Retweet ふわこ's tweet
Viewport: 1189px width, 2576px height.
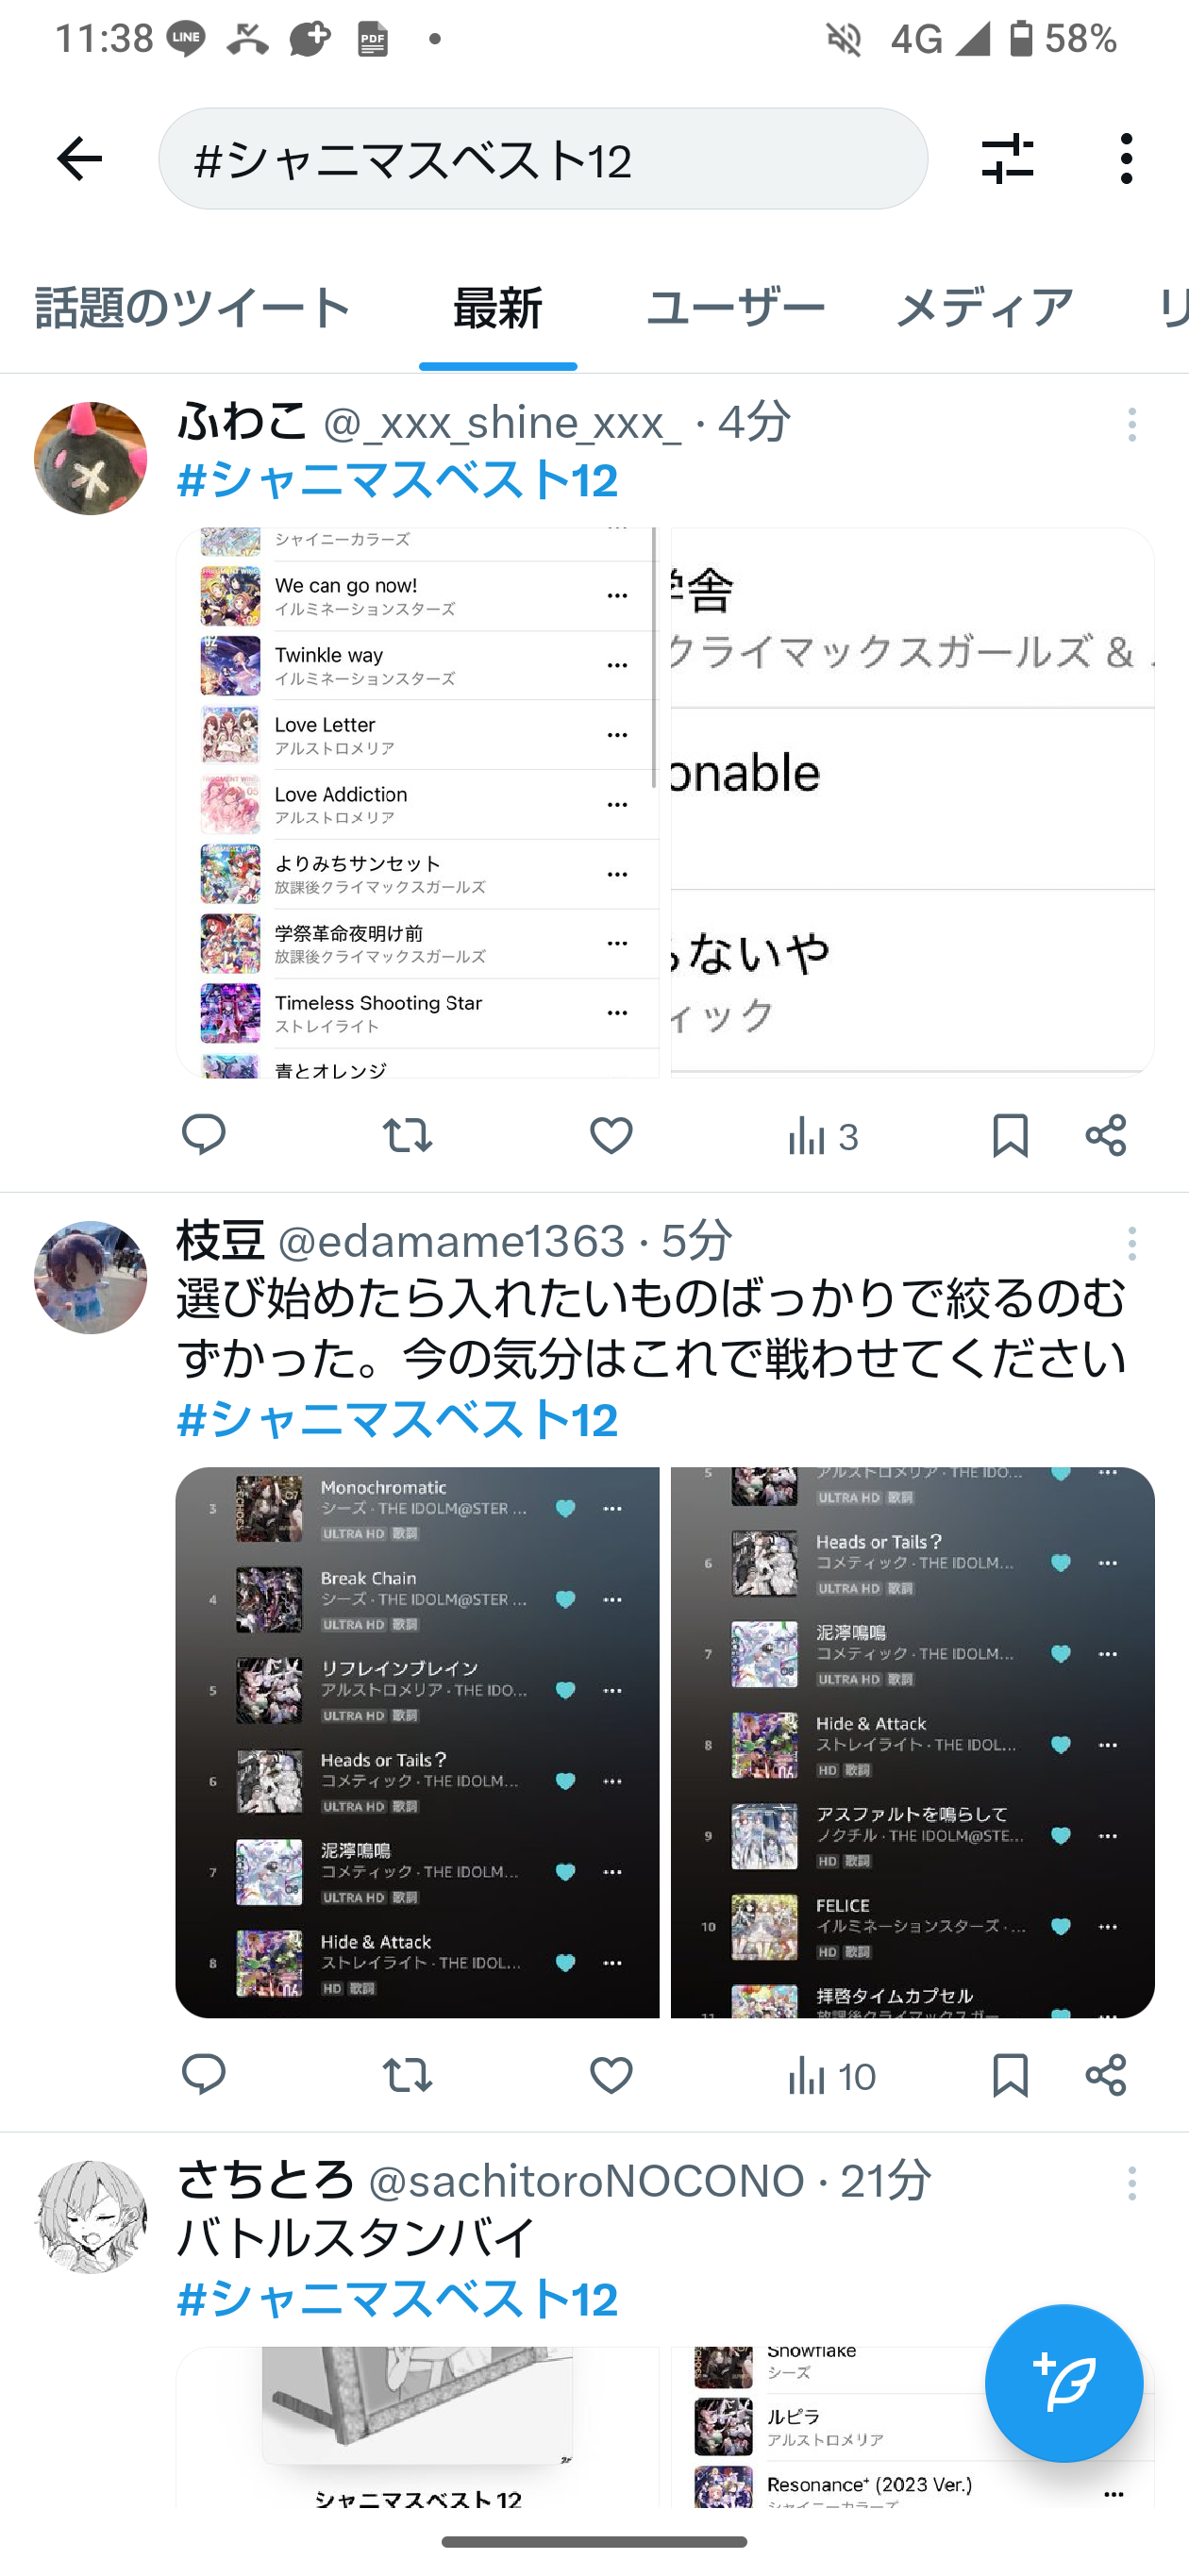pos(407,1136)
